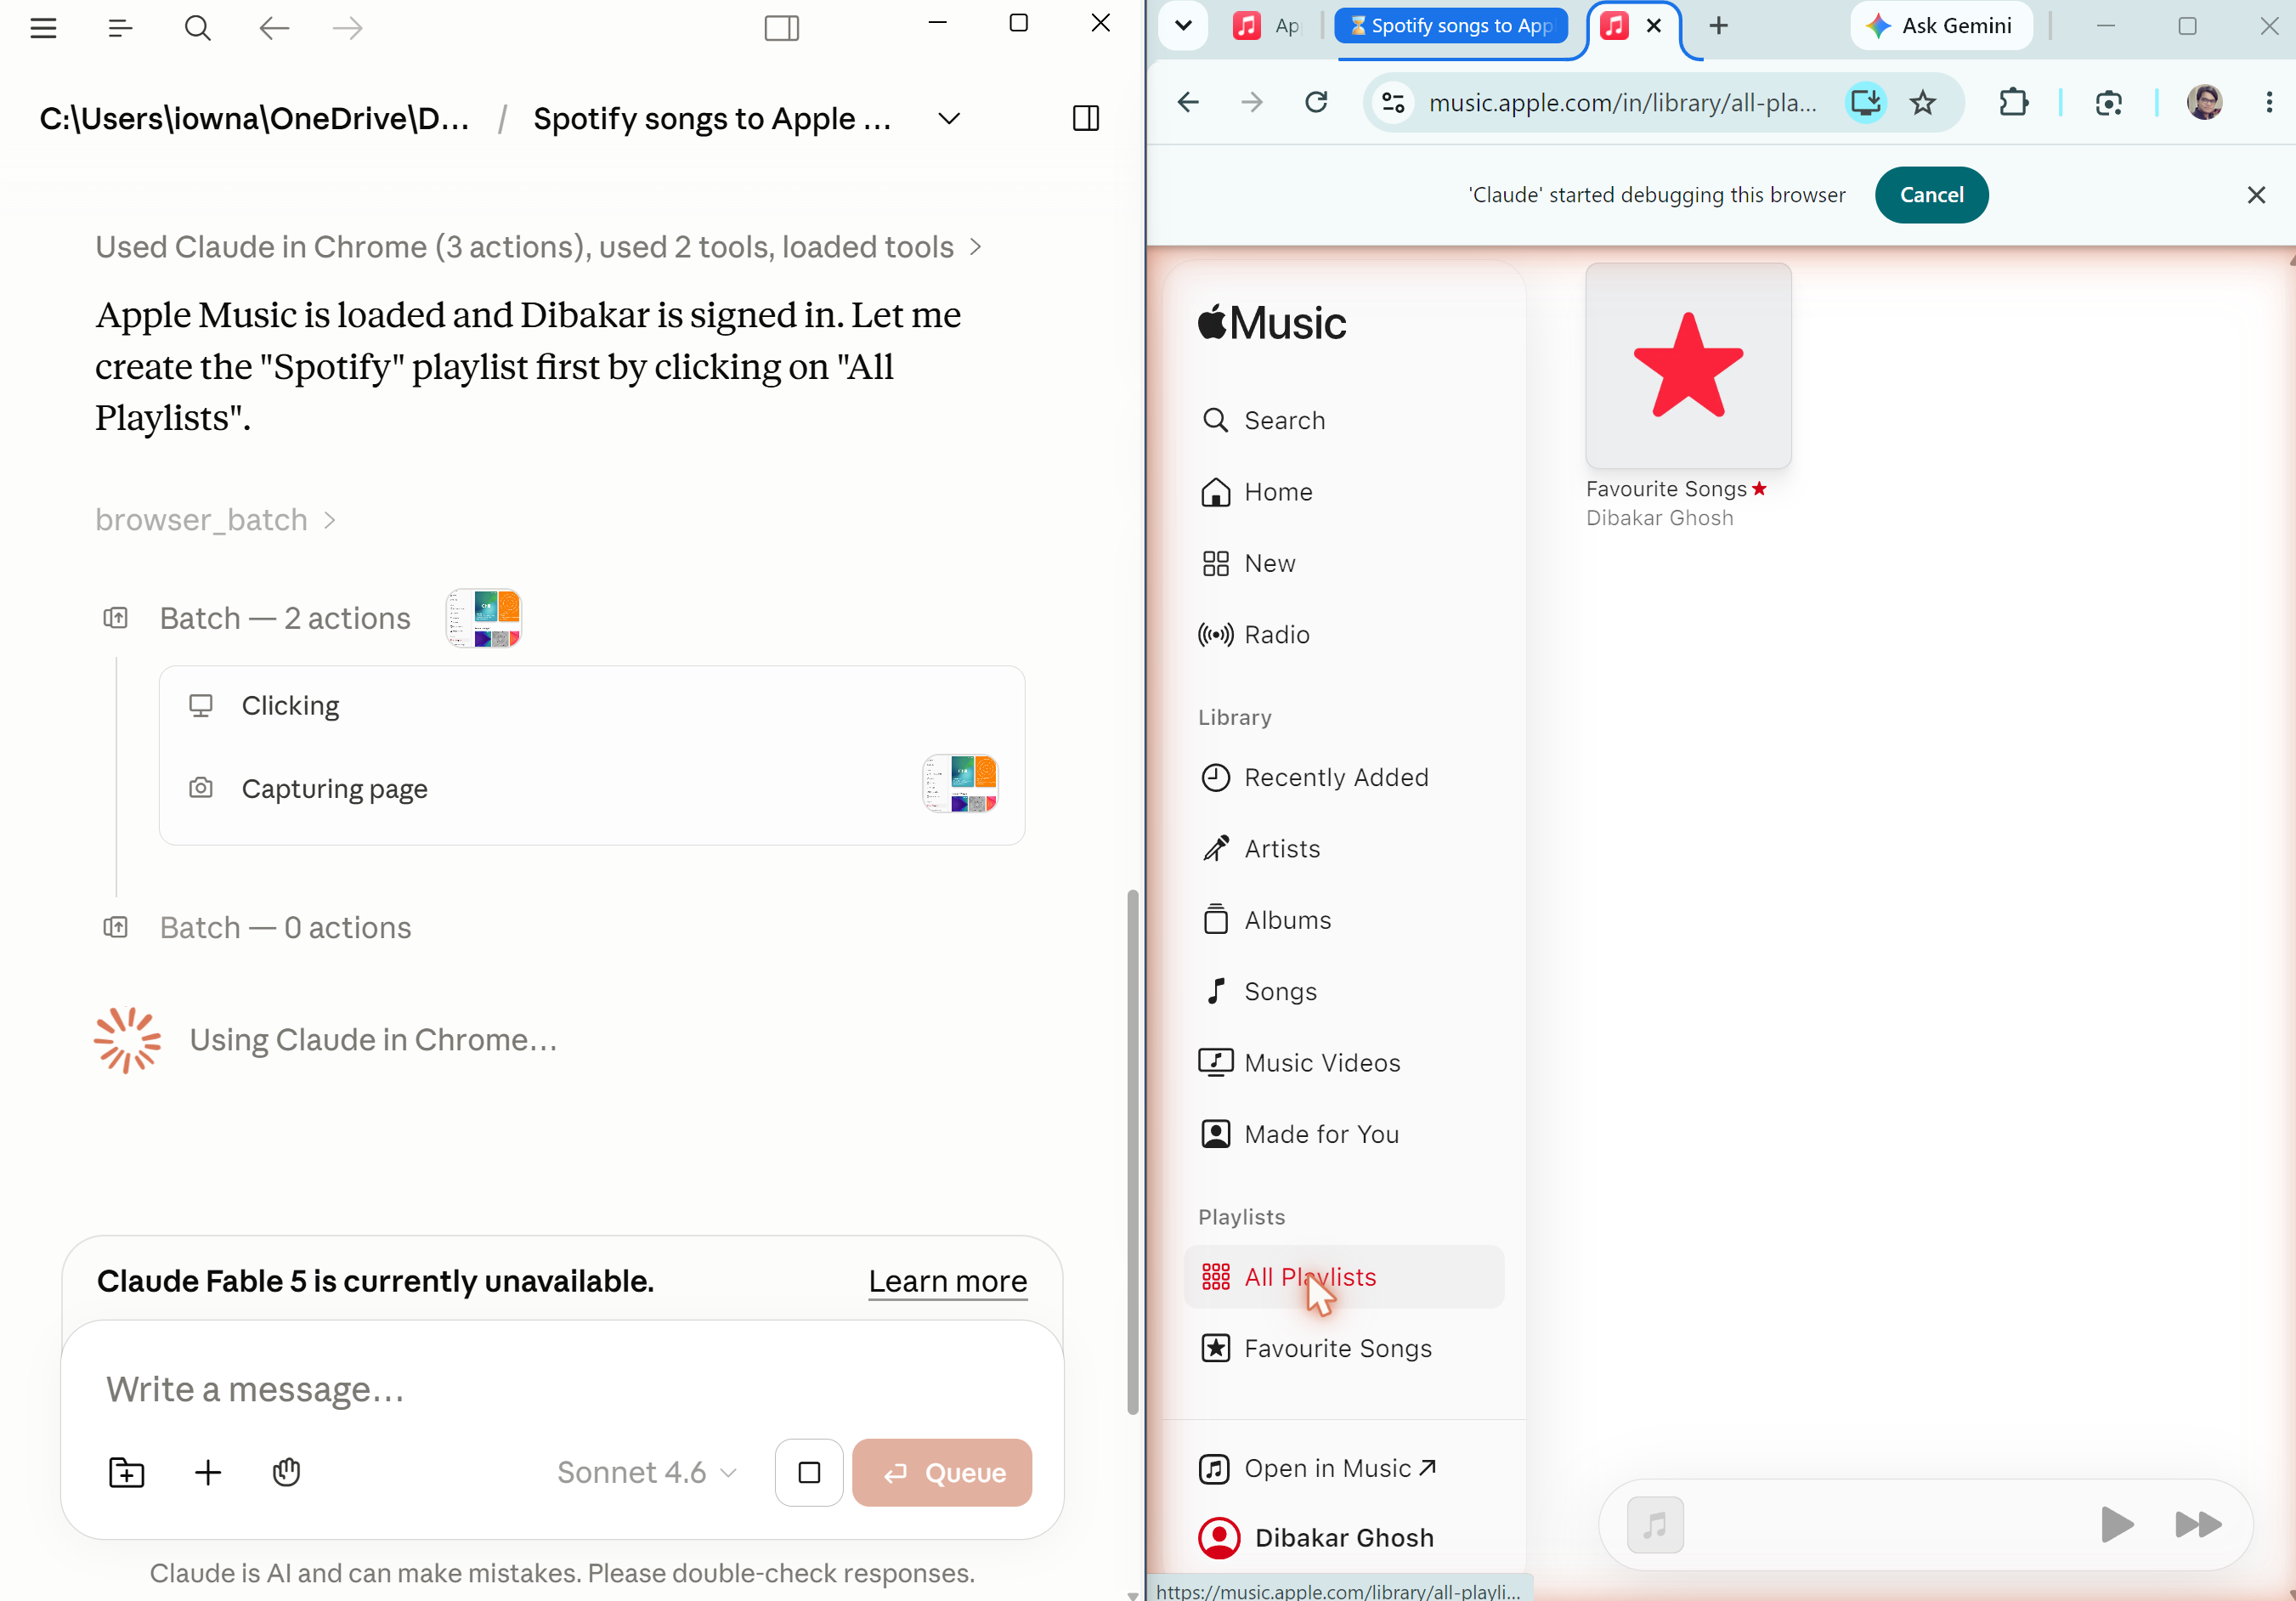2296x1601 pixels.
Task: Dismiss the debugging notification bar
Action: point(2256,195)
